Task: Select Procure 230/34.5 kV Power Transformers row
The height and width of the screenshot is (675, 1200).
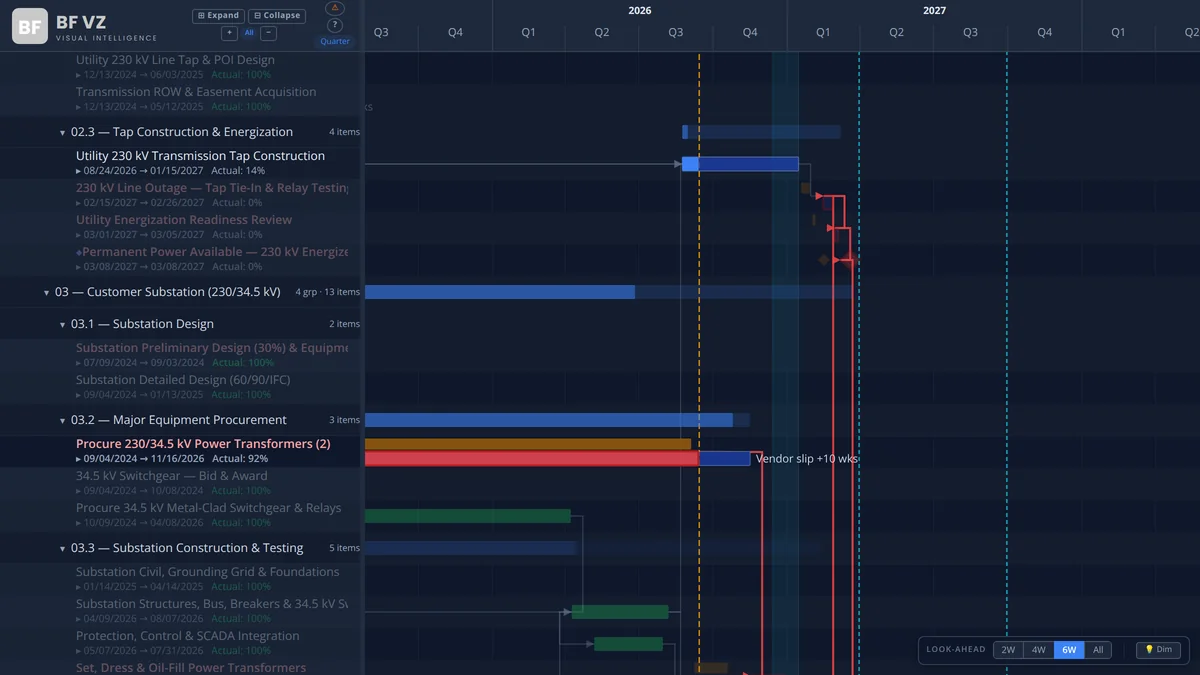Action: 182,452
